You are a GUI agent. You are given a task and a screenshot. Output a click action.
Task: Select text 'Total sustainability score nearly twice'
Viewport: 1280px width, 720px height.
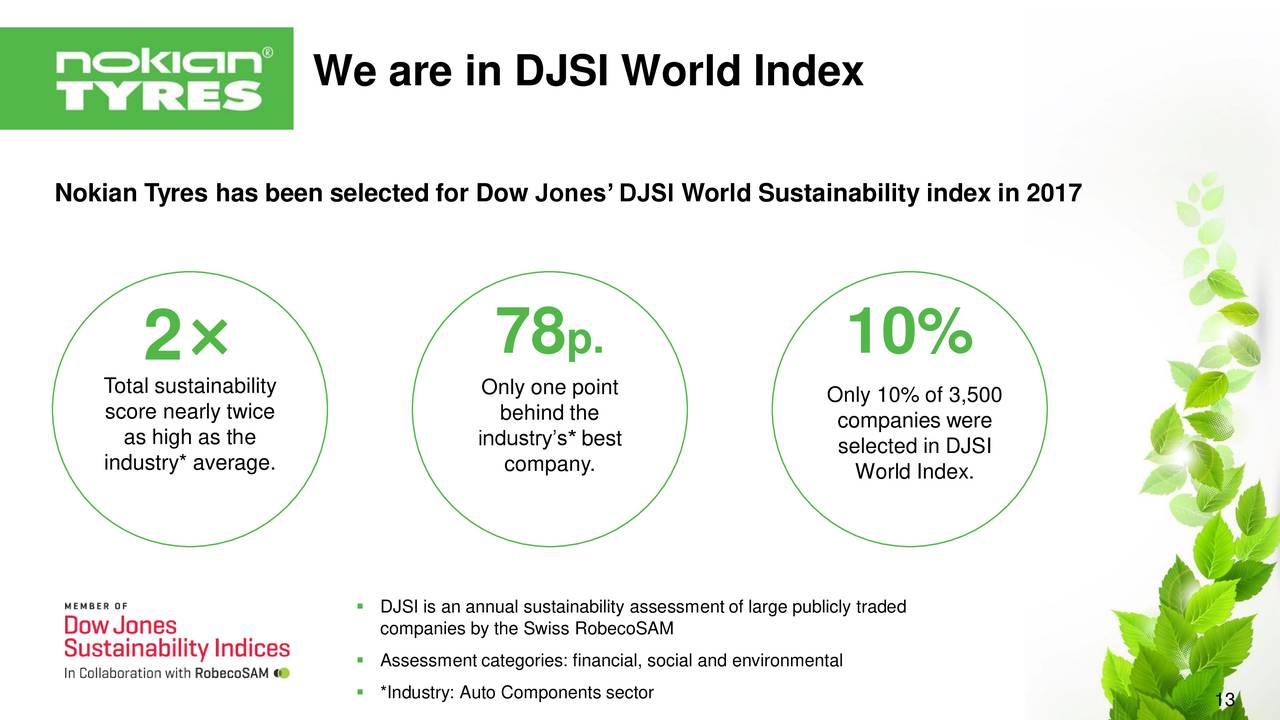pos(190,399)
